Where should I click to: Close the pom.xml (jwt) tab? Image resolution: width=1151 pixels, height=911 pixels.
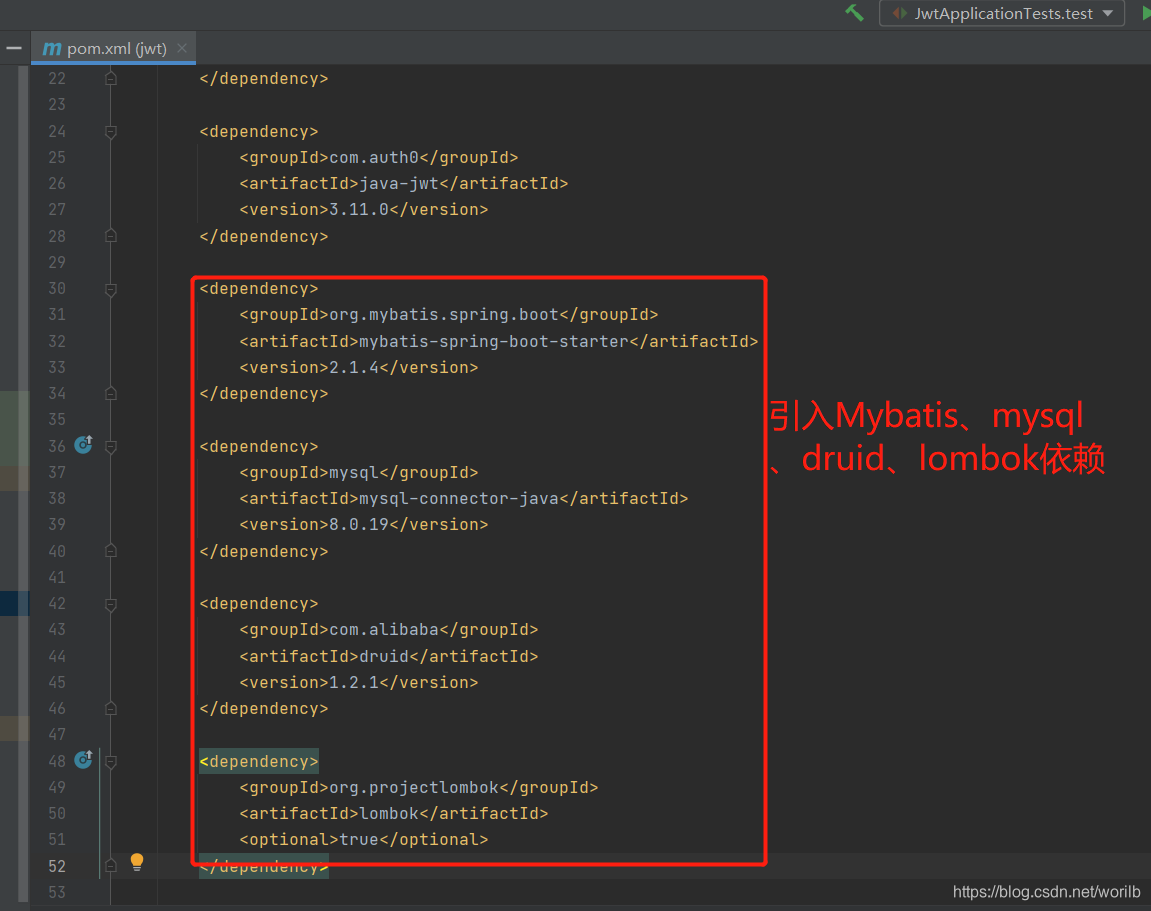[x=182, y=48]
